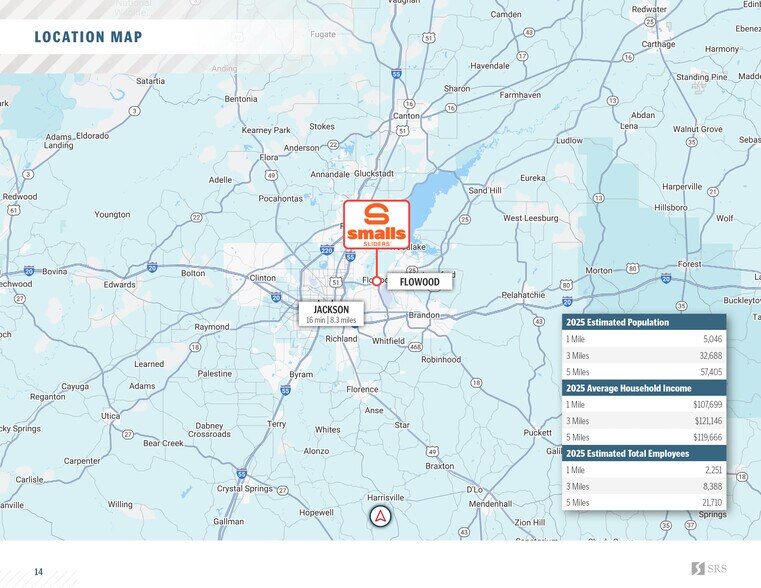Viewport: 761px width, 588px height.
Task: Click the Canton city label
Action: click(407, 116)
